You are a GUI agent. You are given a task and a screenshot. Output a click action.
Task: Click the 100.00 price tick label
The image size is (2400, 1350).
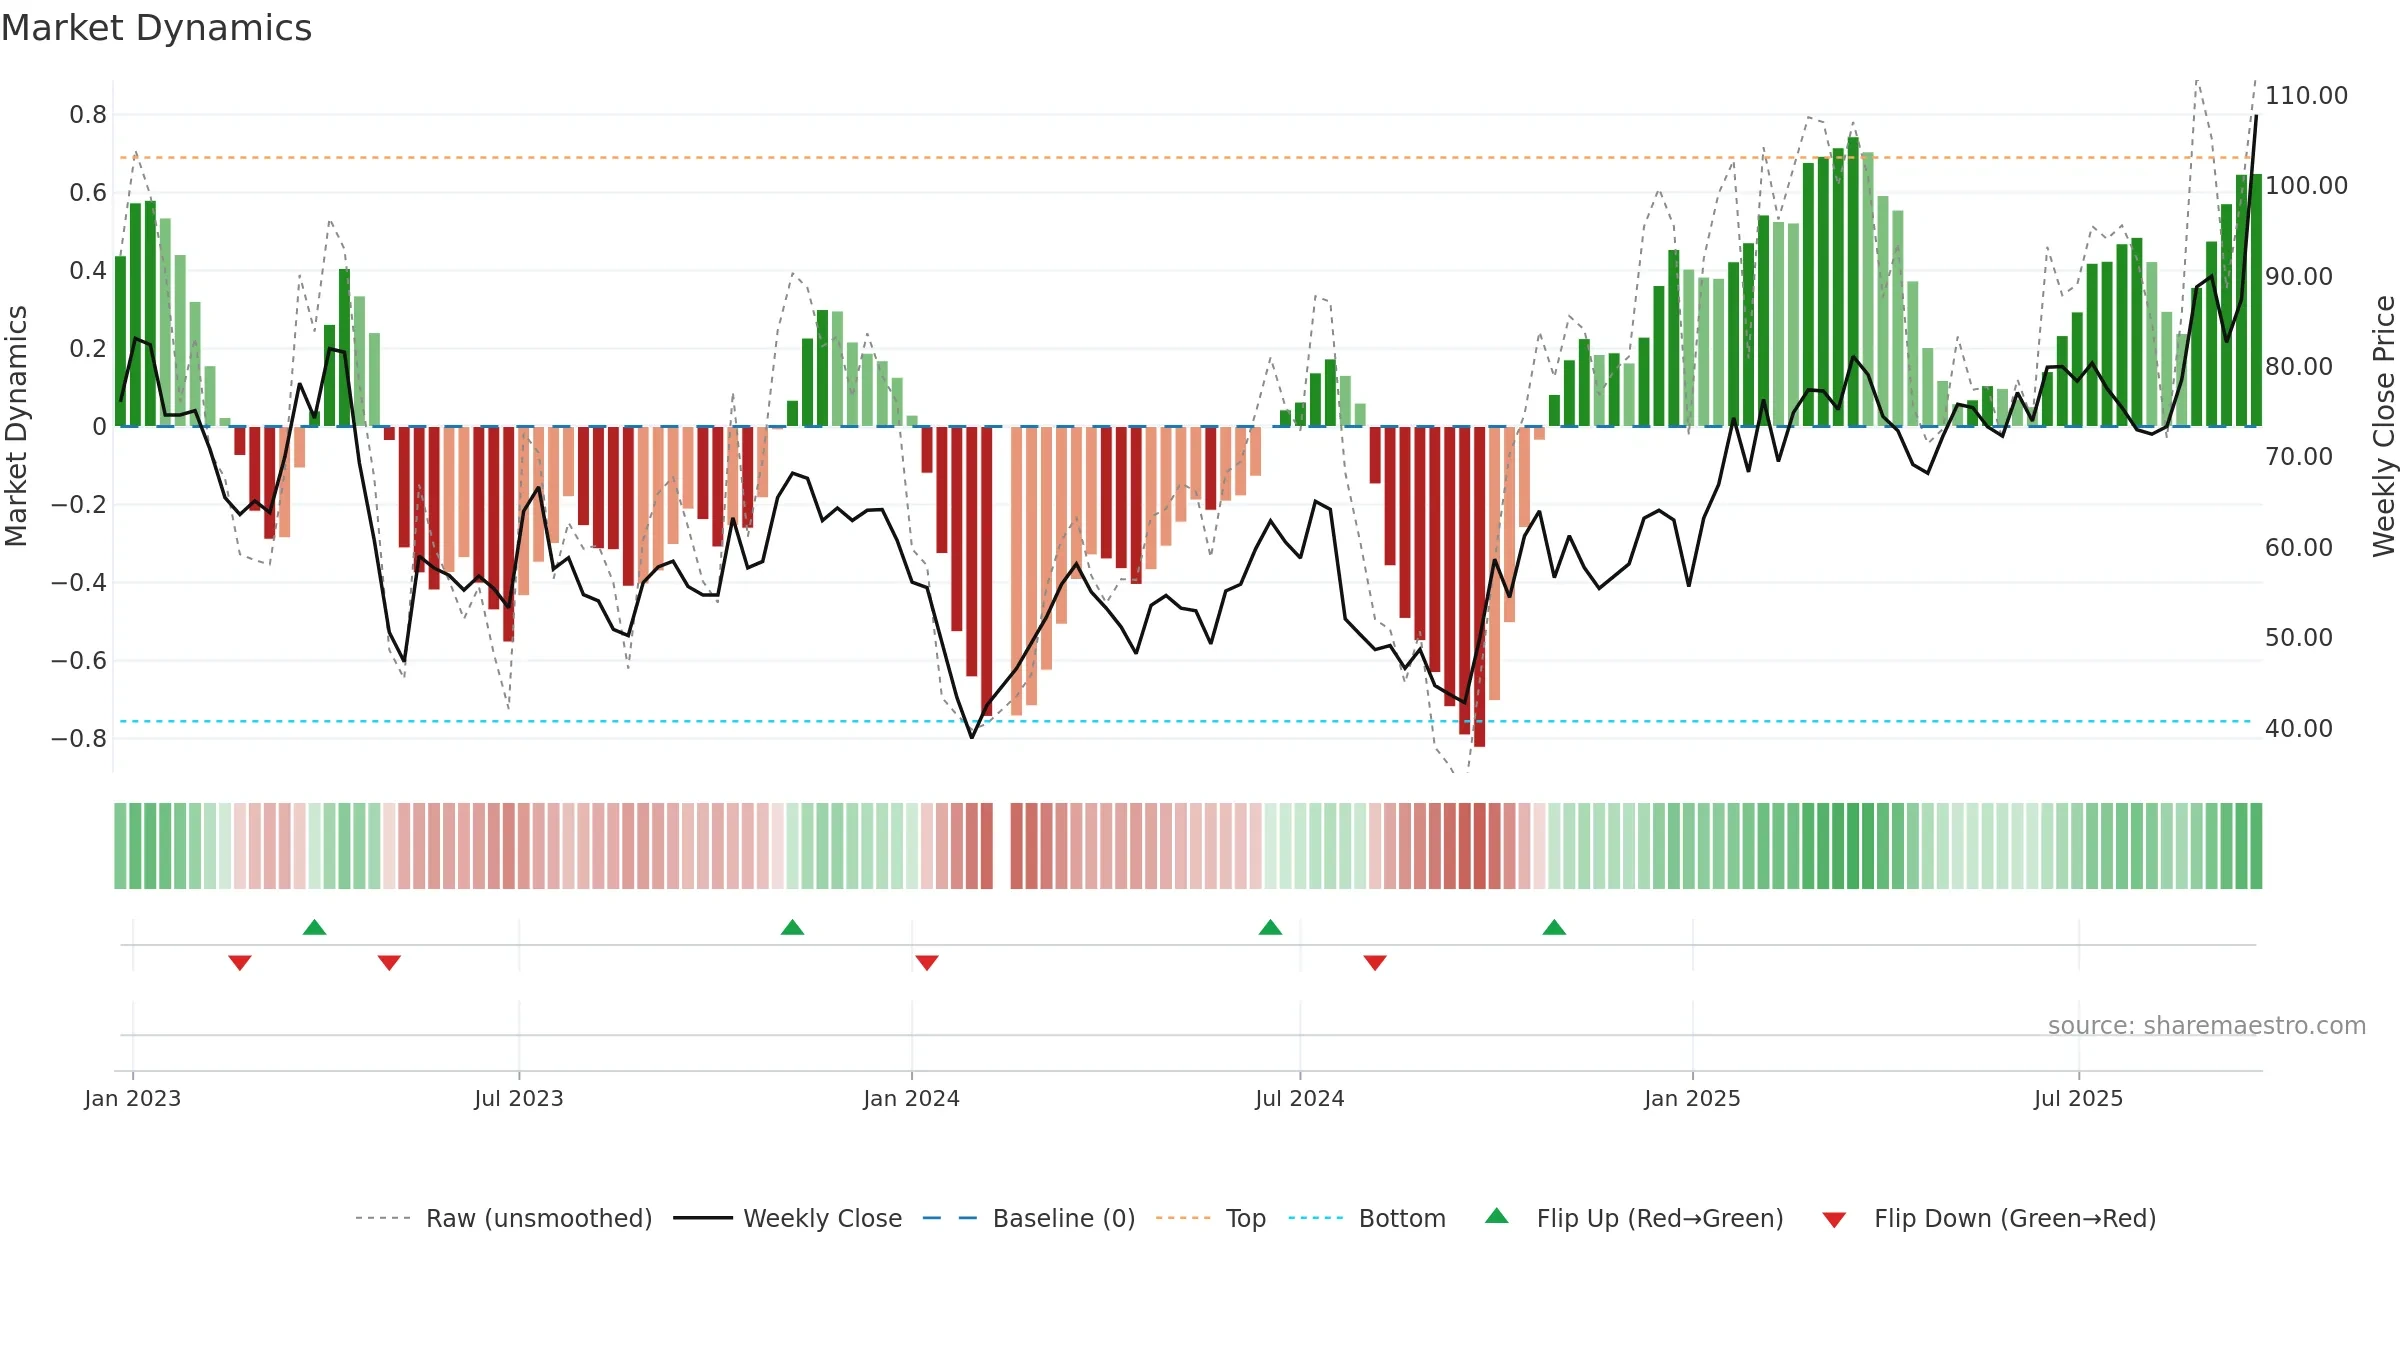click(x=2307, y=186)
